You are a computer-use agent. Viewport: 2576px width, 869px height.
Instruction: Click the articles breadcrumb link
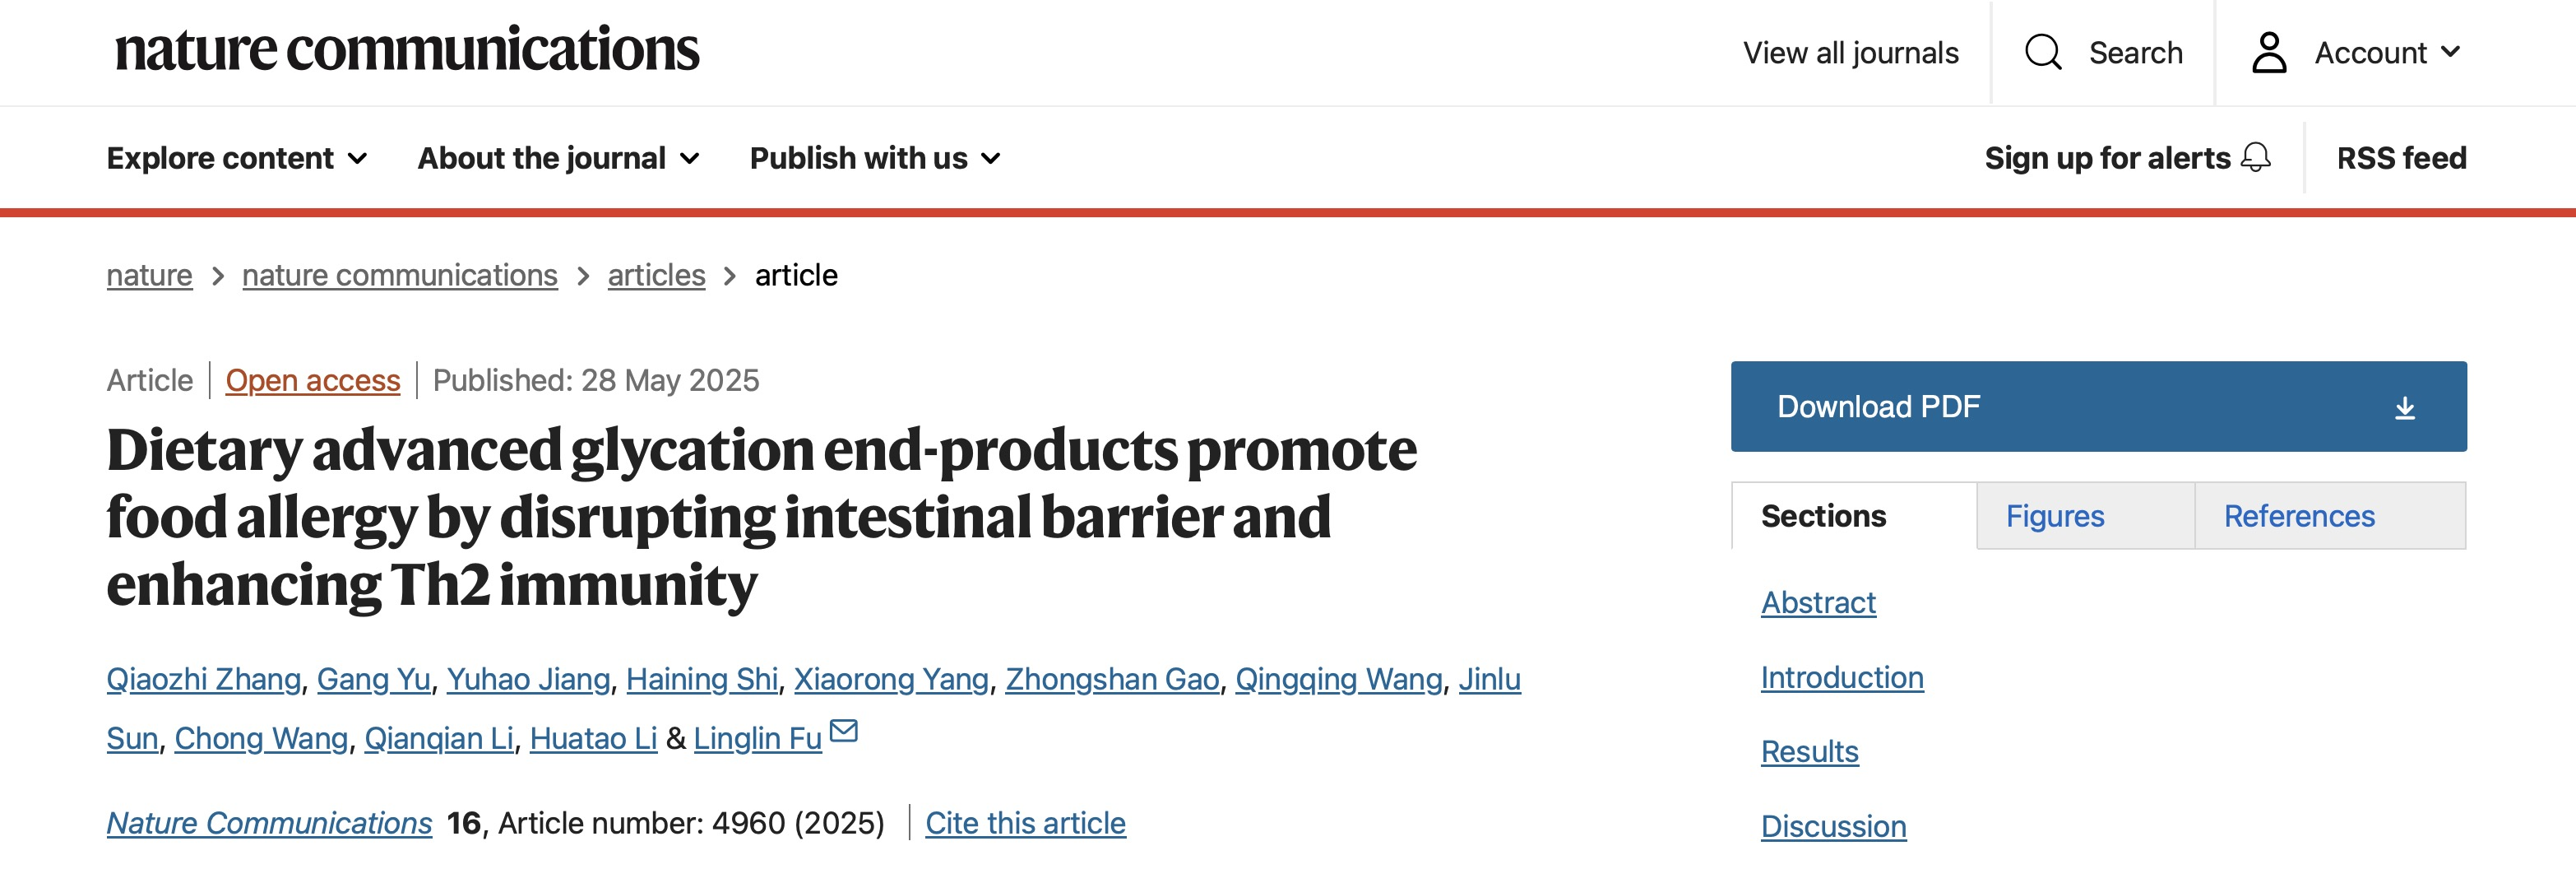[656, 275]
